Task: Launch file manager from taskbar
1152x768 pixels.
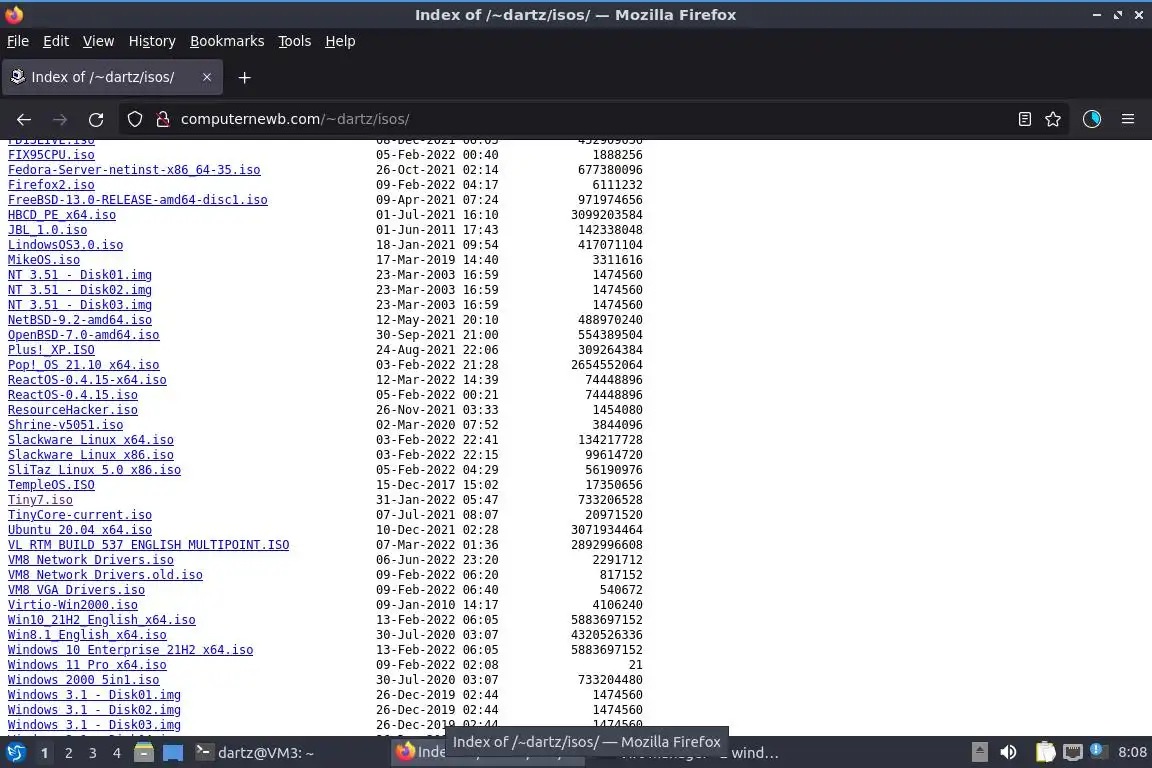Action: pos(144,753)
